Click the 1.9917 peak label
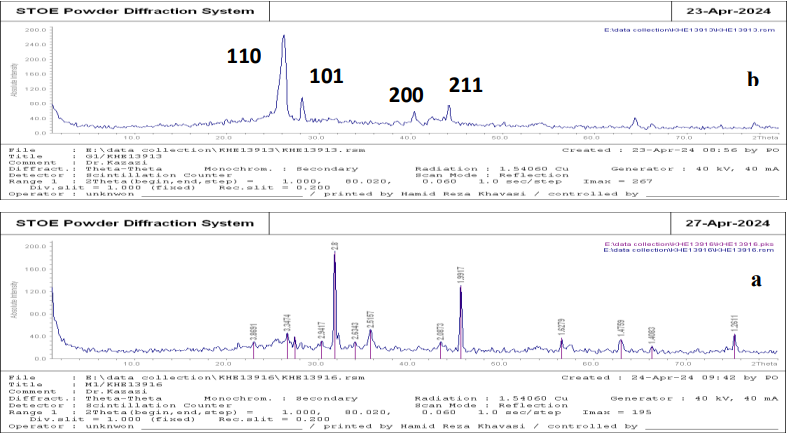789x436 pixels. click(460, 276)
